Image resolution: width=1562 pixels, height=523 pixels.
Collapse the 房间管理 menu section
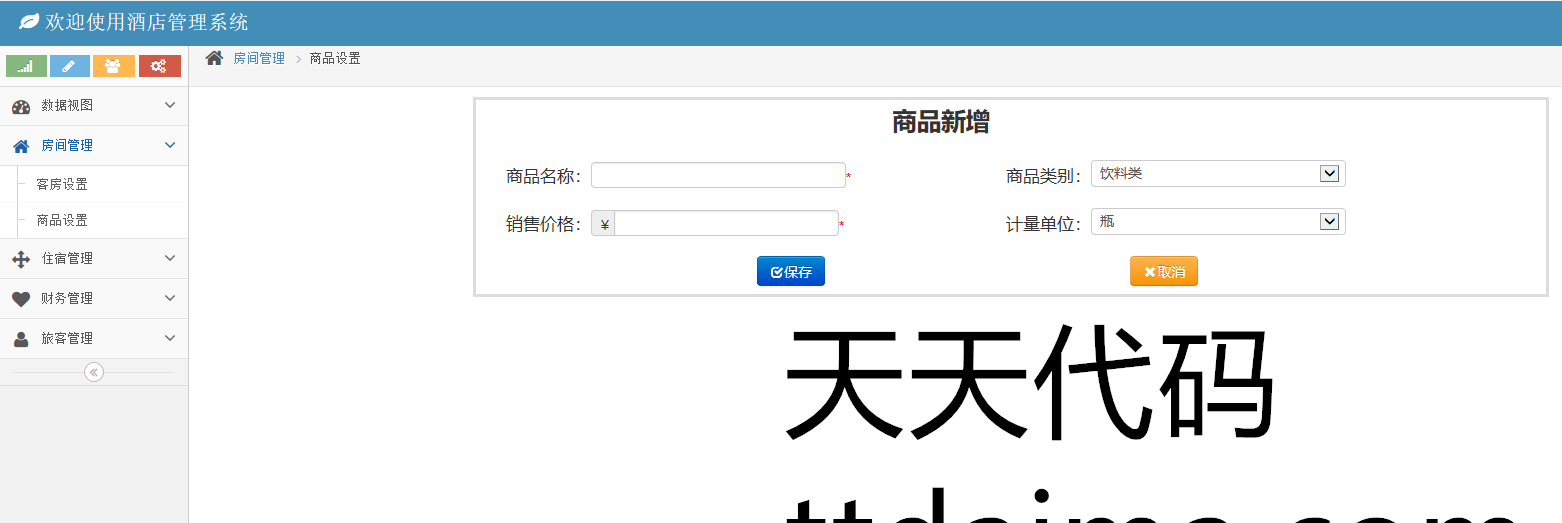pyautogui.click(x=169, y=145)
